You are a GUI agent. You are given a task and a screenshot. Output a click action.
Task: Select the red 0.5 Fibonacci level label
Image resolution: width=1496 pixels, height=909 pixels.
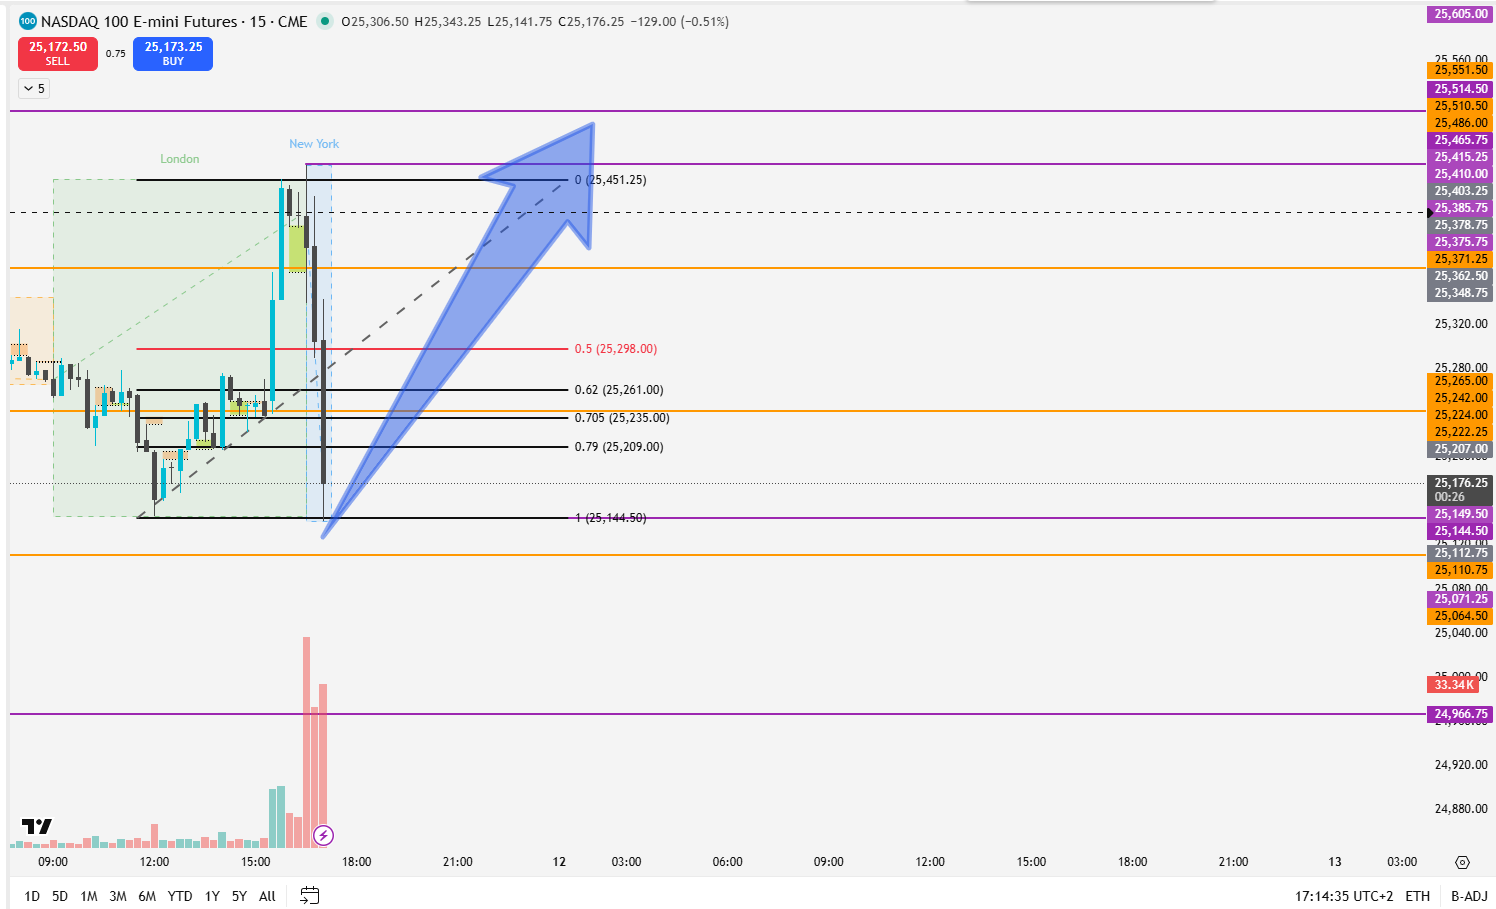615,349
